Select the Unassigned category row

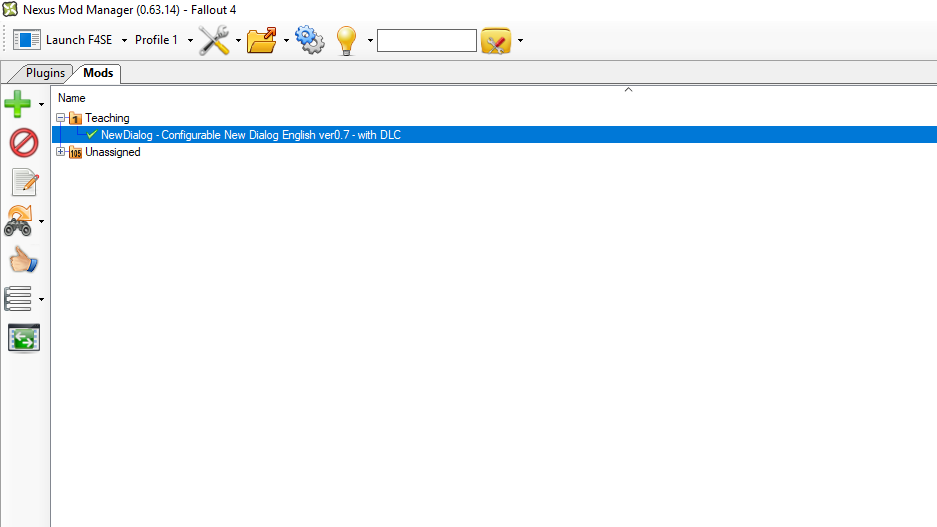click(x=112, y=152)
